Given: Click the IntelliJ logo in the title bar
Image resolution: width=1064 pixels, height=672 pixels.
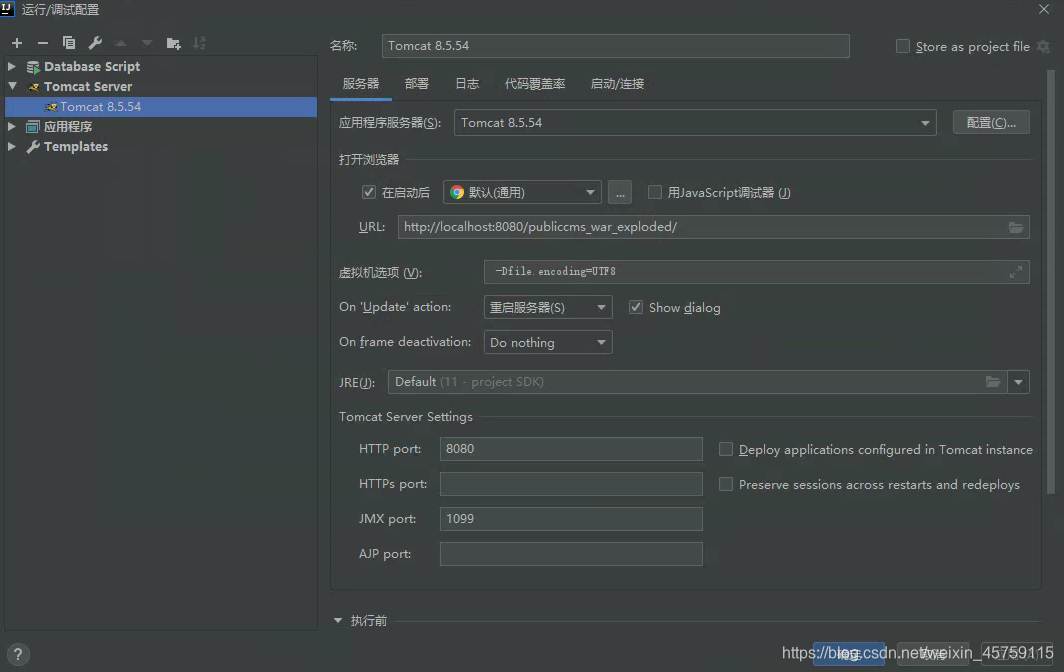Looking at the screenshot, I should 7,9.
